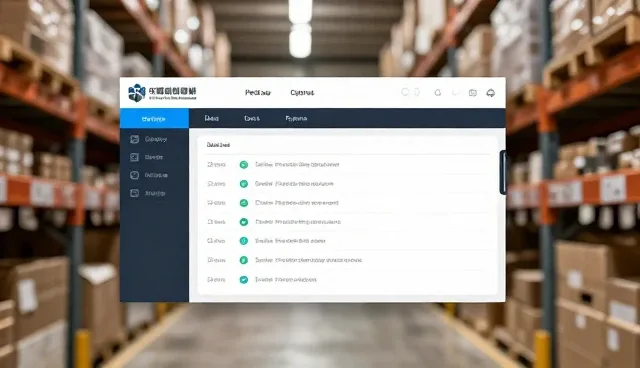640x368 pixels.
Task: Click the green status icon in the last list row
Action: coord(244,279)
